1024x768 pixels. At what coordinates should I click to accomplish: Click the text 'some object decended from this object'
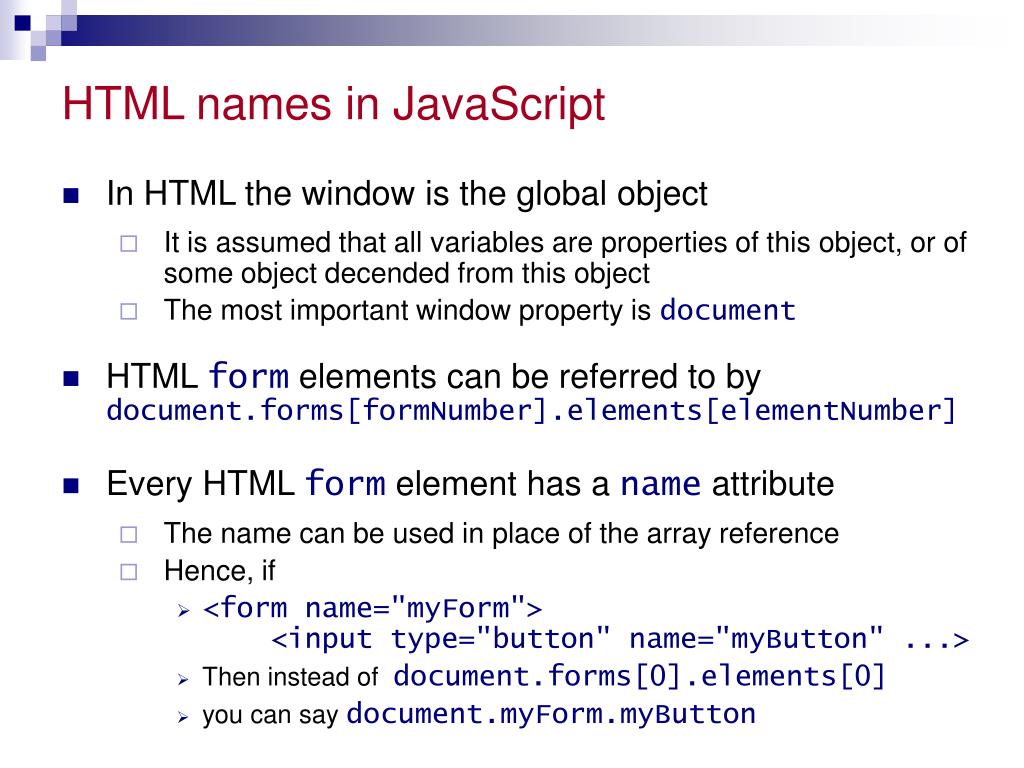coord(406,273)
